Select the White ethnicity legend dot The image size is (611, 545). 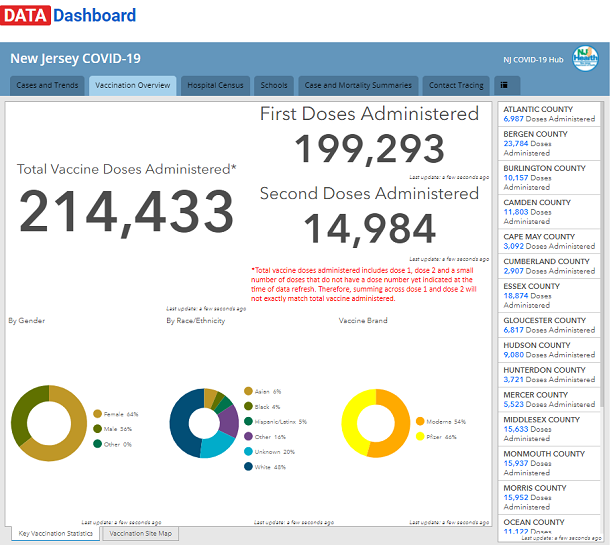(x=247, y=466)
